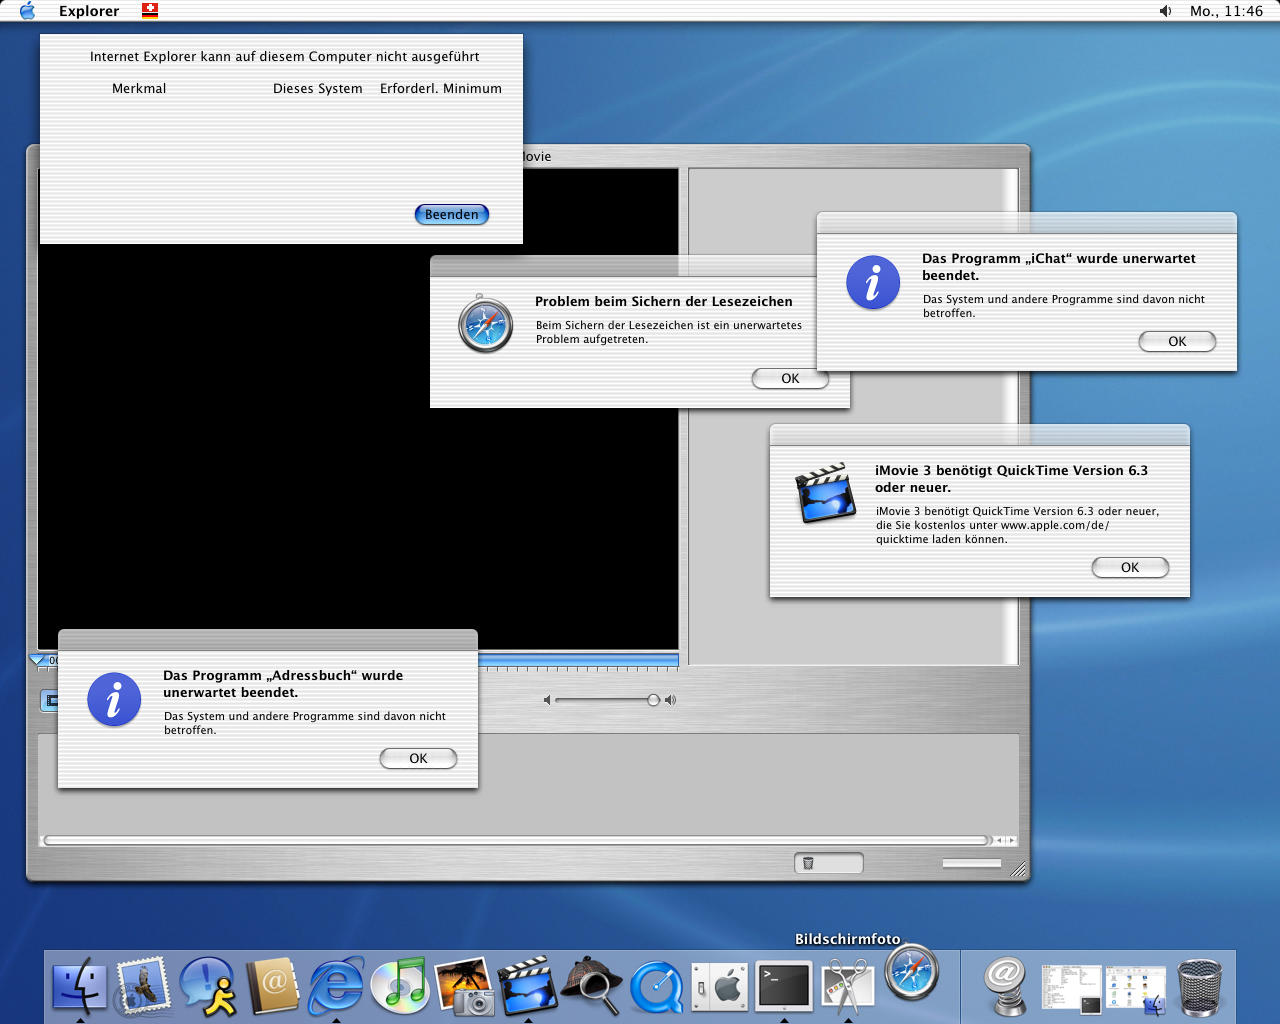The image size is (1280, 1024).
Task: Open the Apple menu
Action: 27,11
